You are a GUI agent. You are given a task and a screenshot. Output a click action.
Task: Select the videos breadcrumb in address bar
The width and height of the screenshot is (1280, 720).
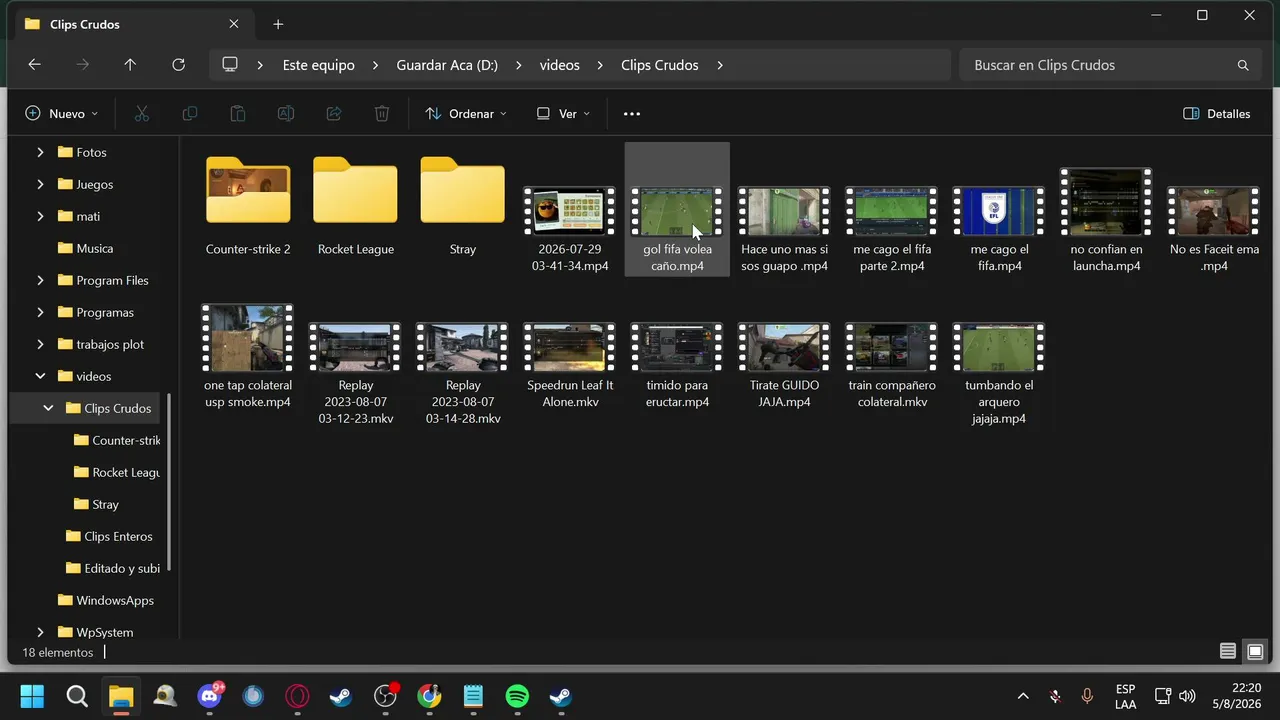click(x=560, y=65)
